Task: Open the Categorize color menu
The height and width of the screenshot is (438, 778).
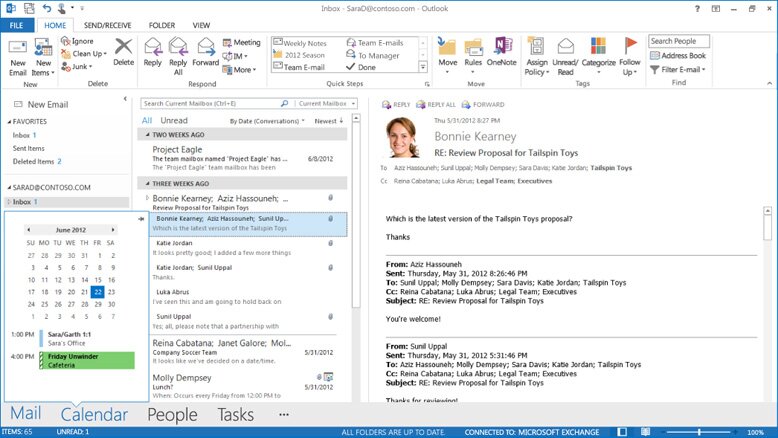Action: [598, 57]
